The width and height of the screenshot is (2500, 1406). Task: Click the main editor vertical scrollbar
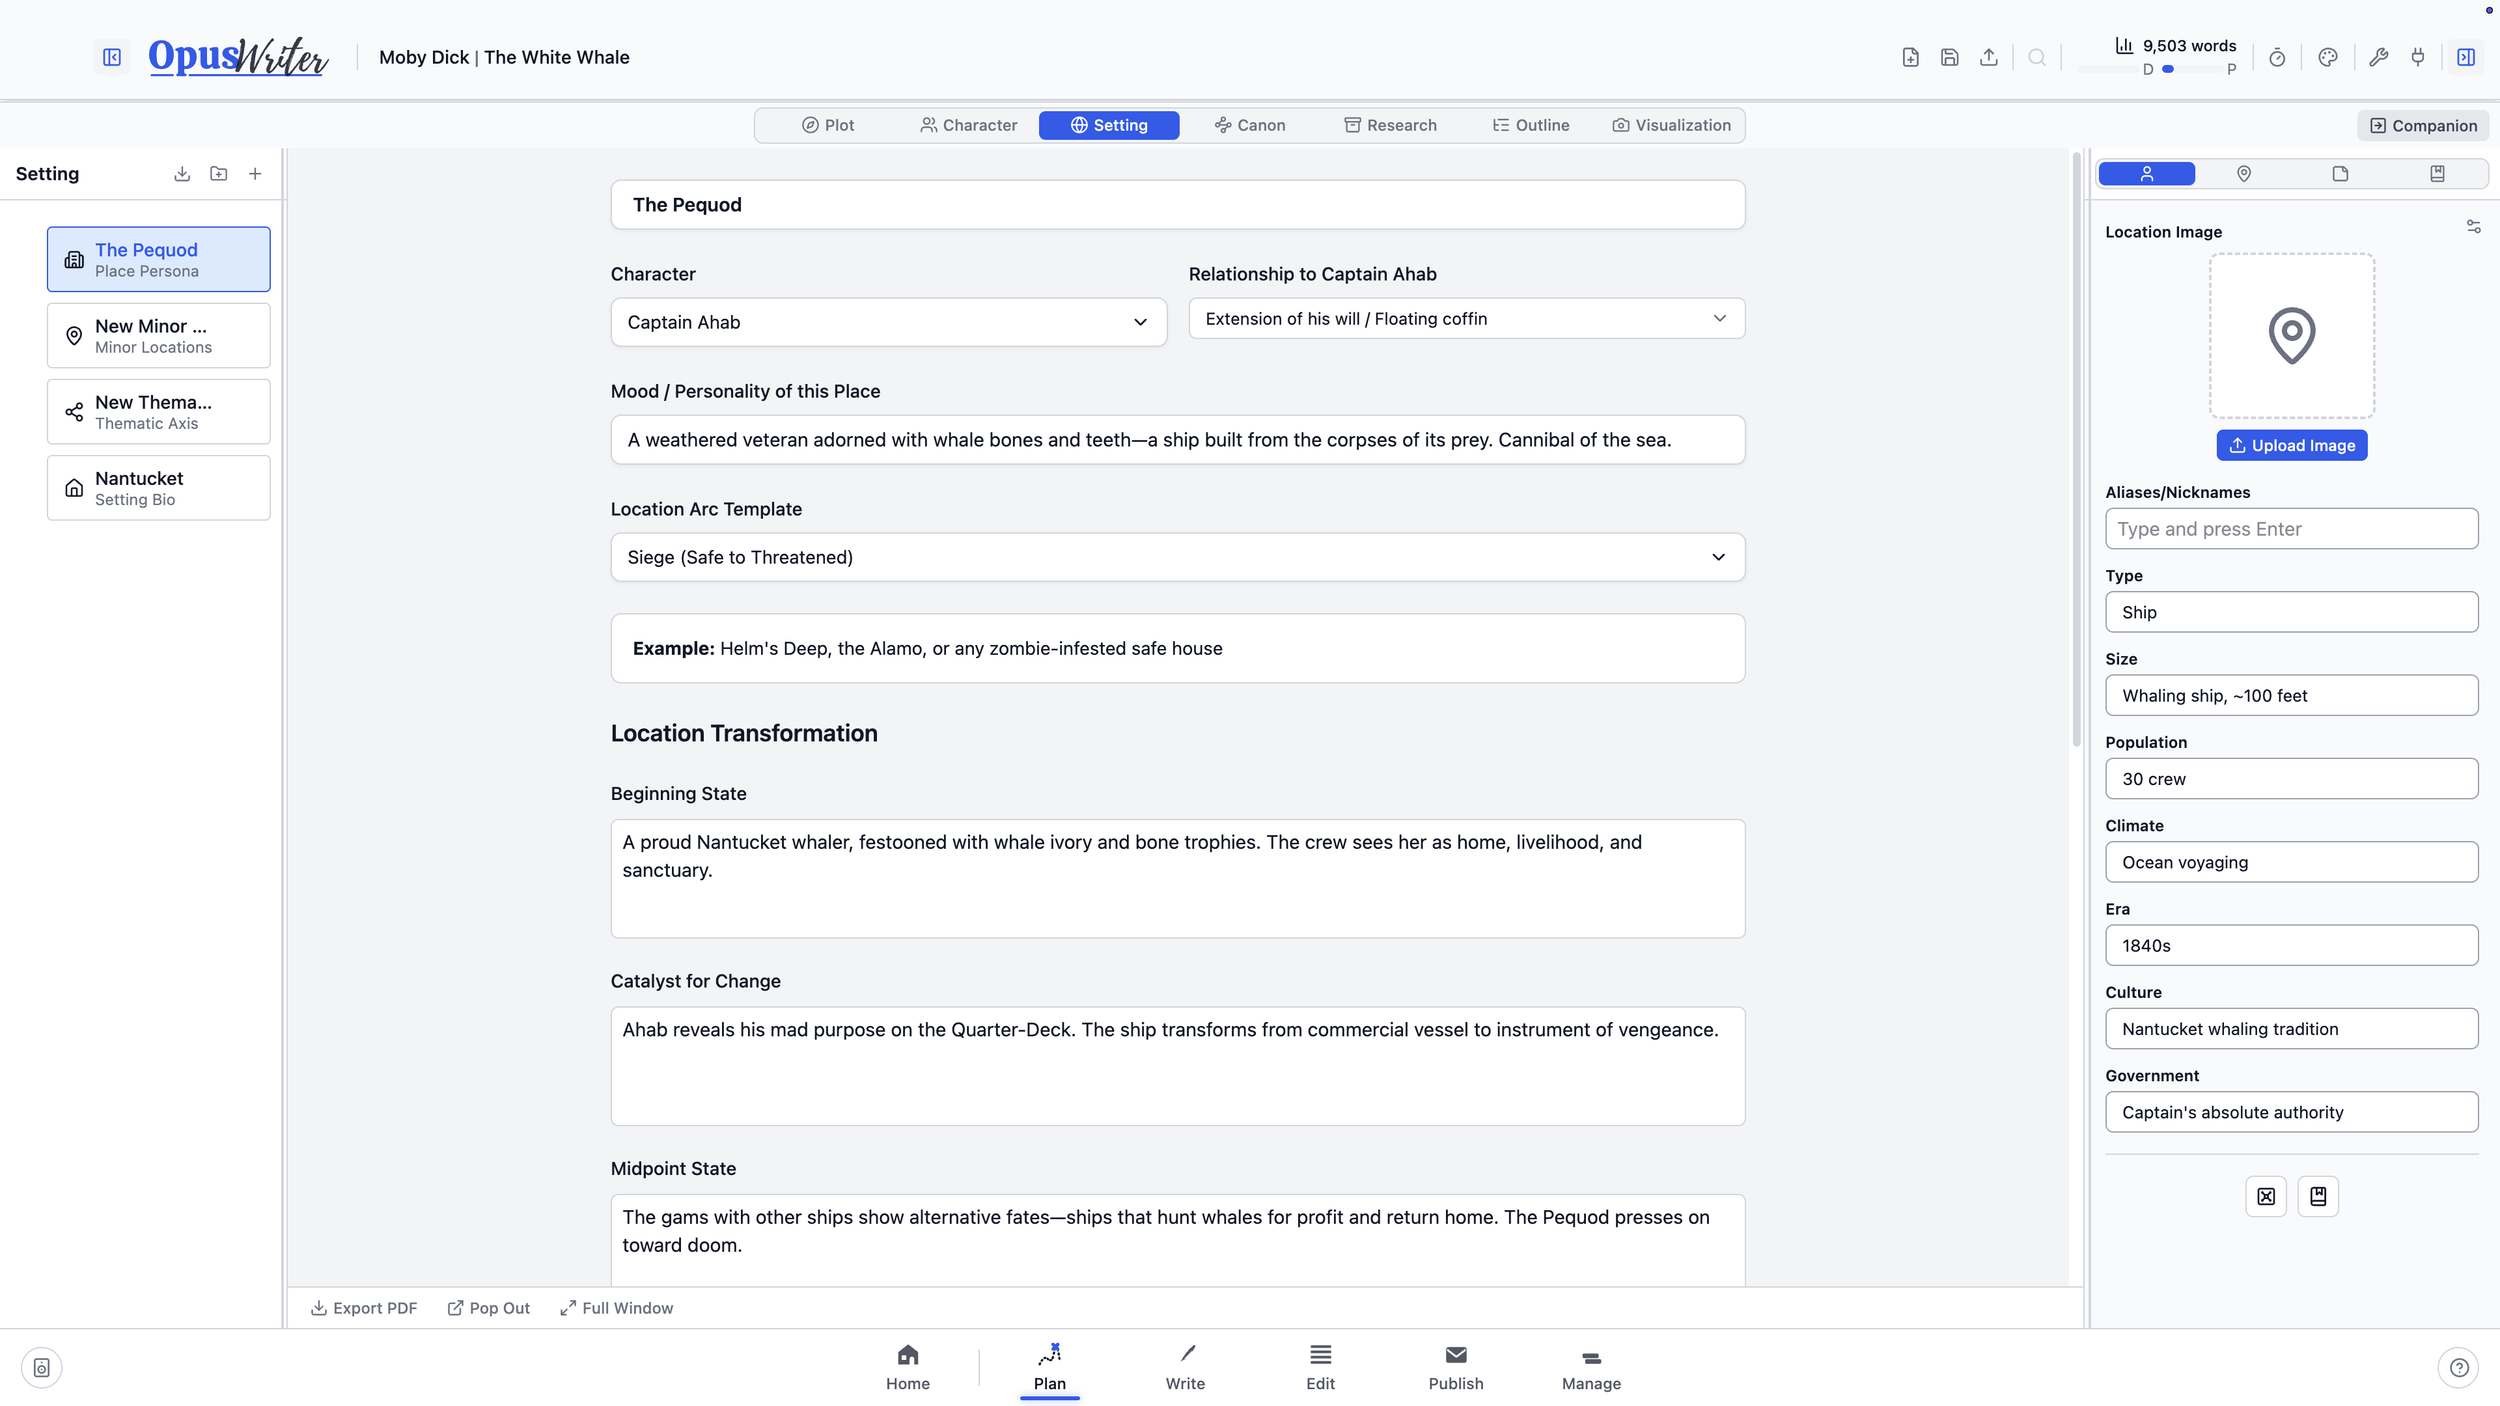(2076, 450)
